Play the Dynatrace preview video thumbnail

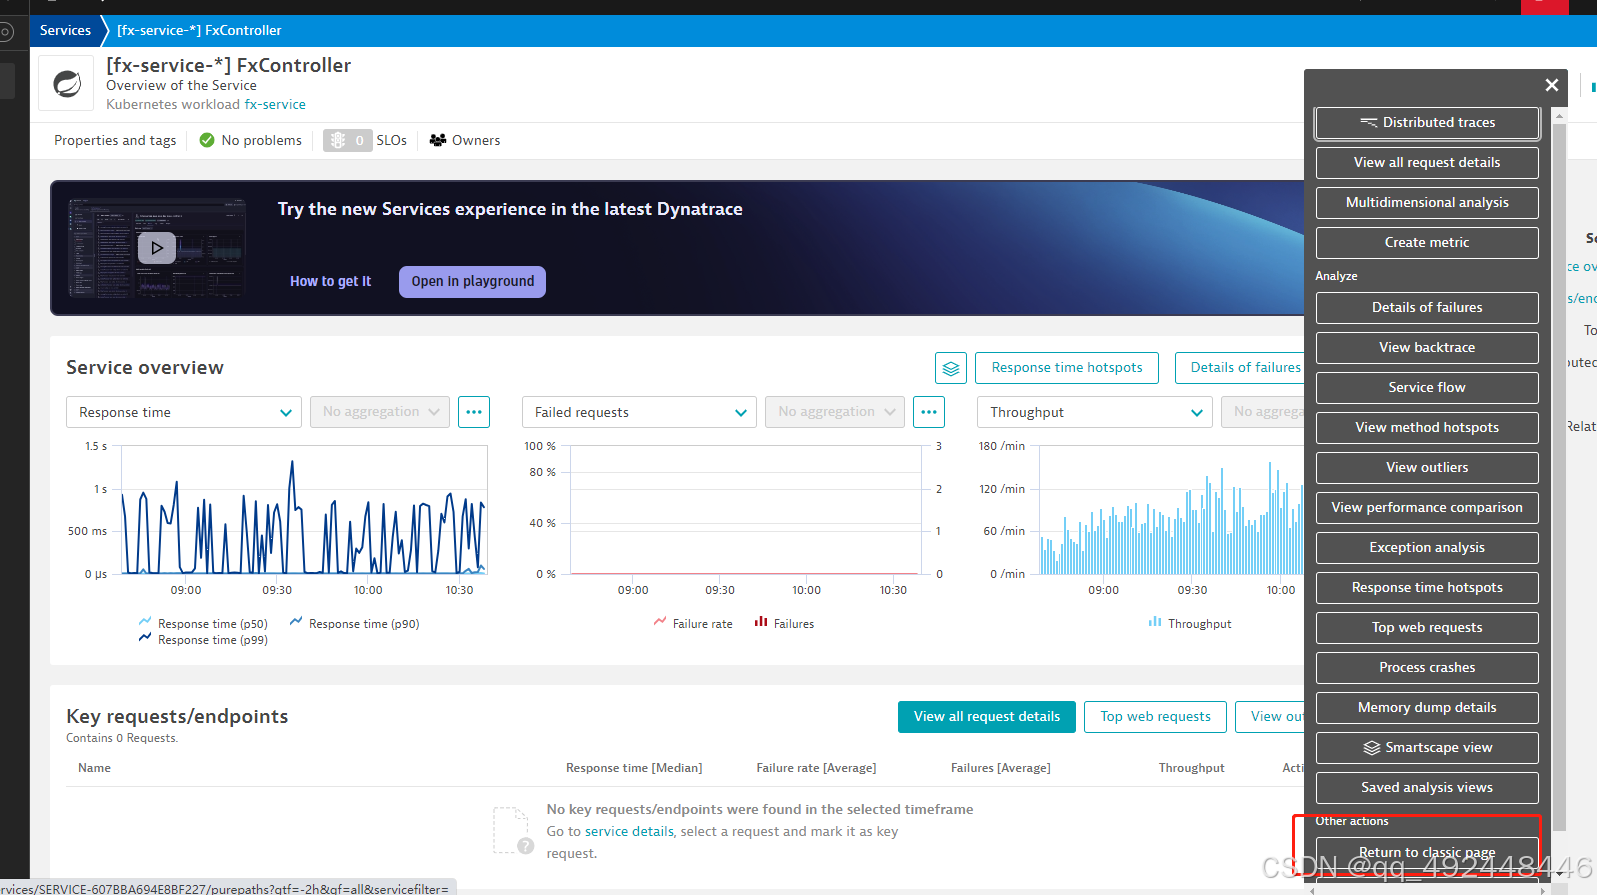click(x=157, y=247)
